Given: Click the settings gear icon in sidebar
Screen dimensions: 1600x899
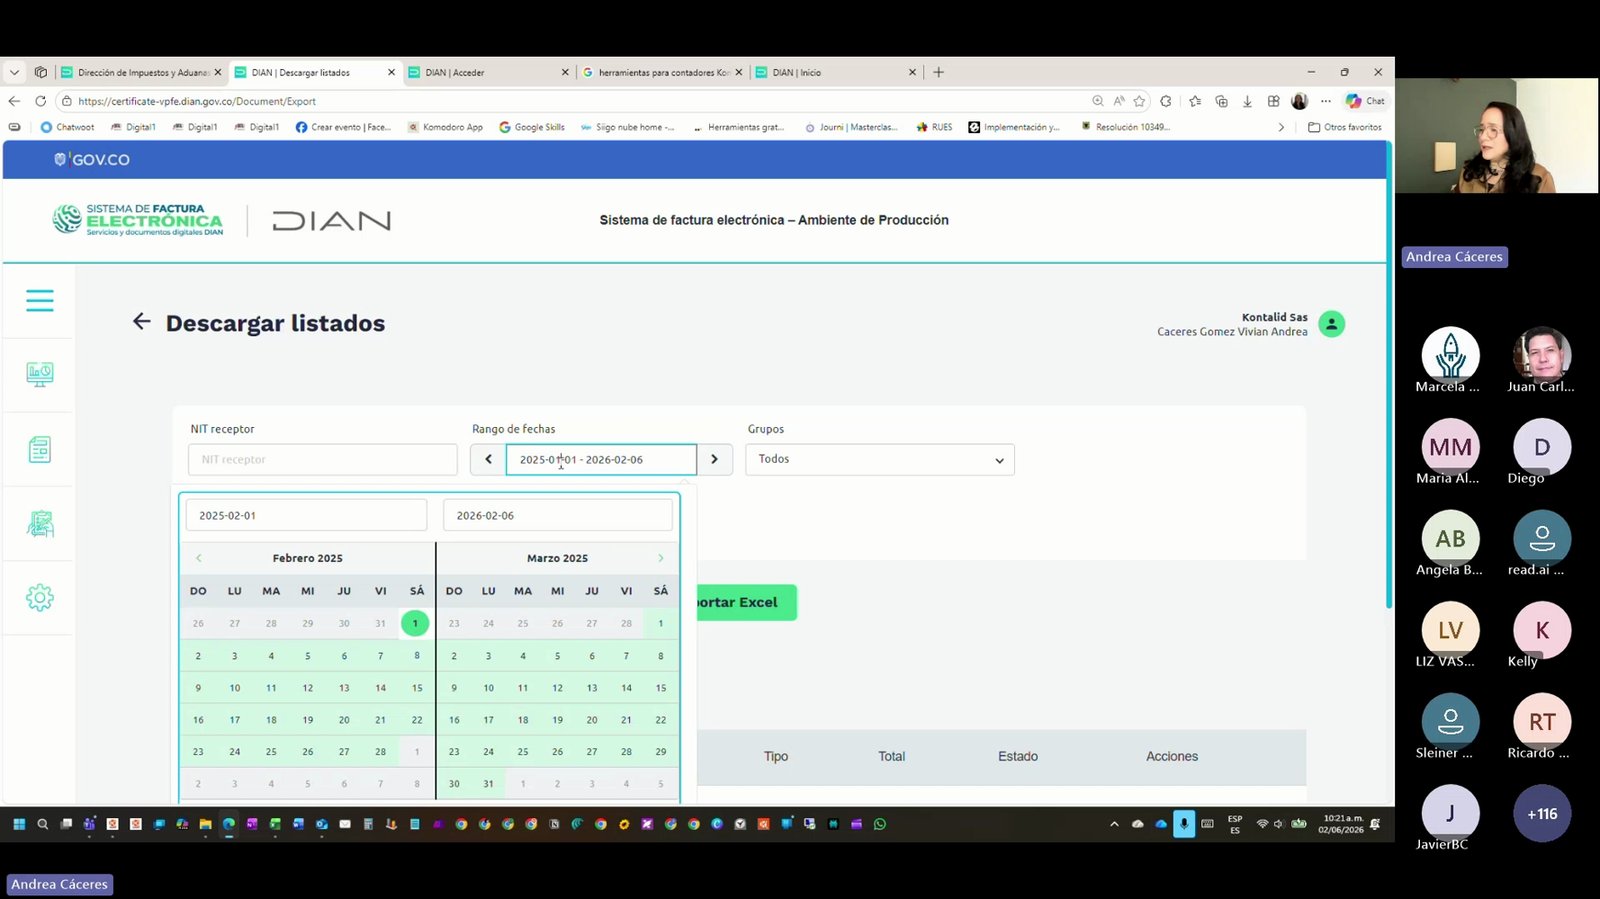Looking at the screenshot, I should tap(40, 598).
